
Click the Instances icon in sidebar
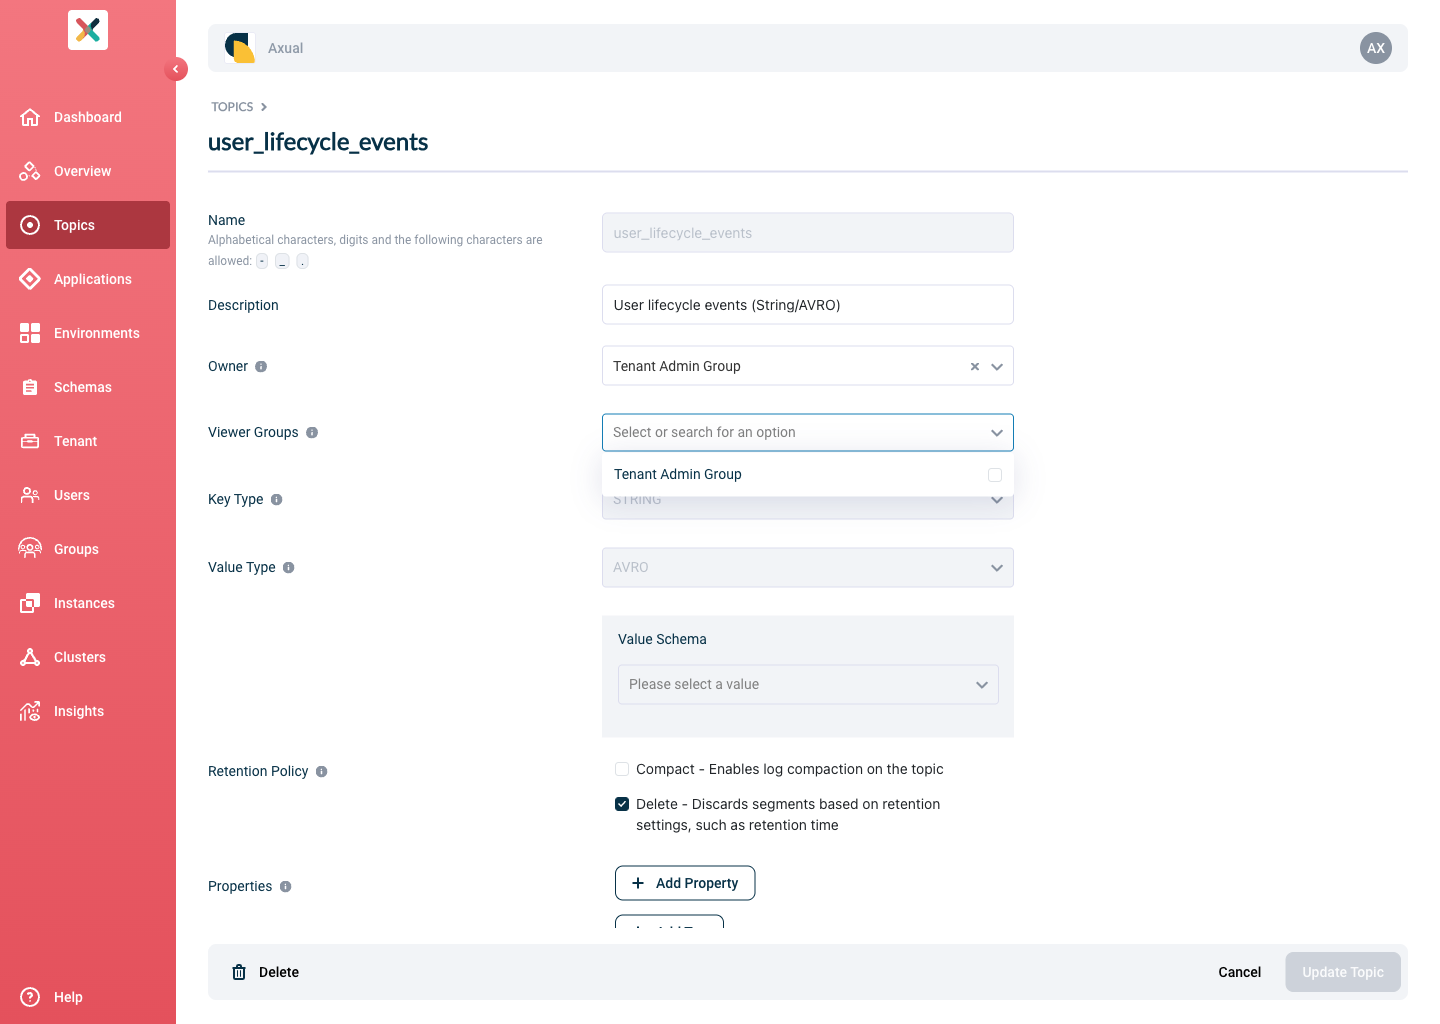click(30, 603)
